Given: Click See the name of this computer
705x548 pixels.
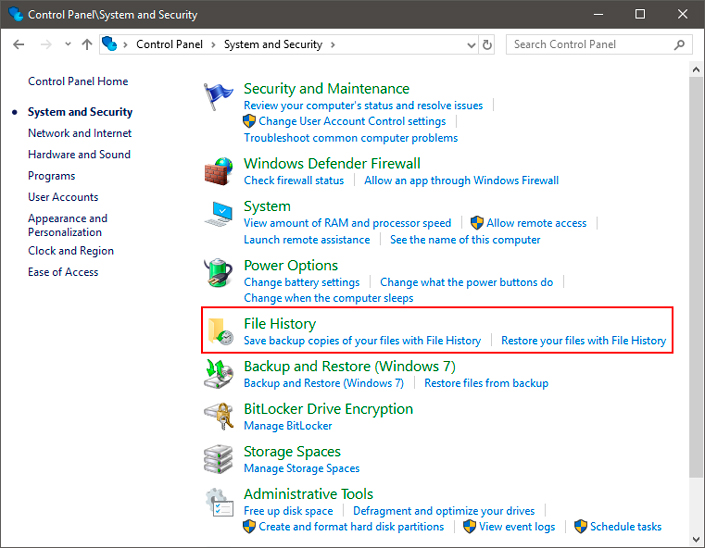Looking at the screenshot, I should [465, 240].
